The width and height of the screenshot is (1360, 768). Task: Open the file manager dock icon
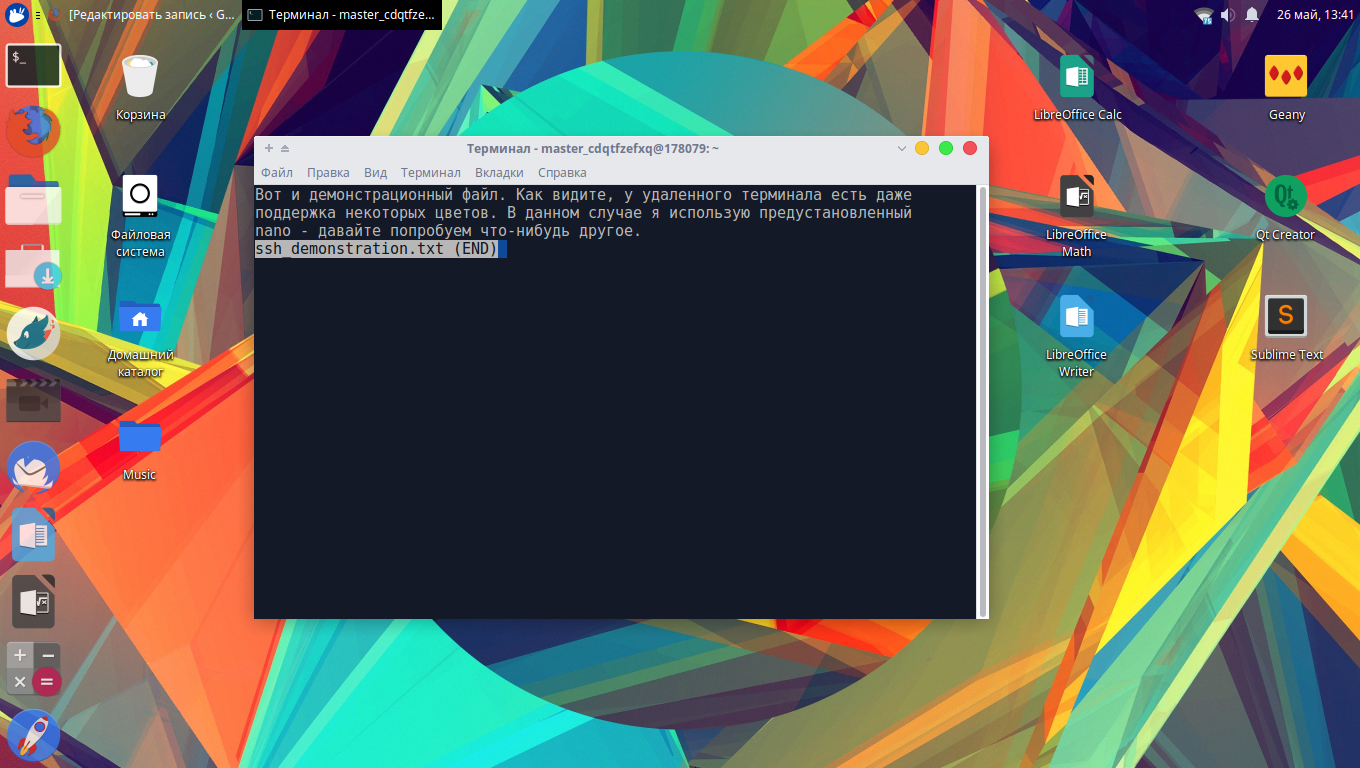[33, 199]
